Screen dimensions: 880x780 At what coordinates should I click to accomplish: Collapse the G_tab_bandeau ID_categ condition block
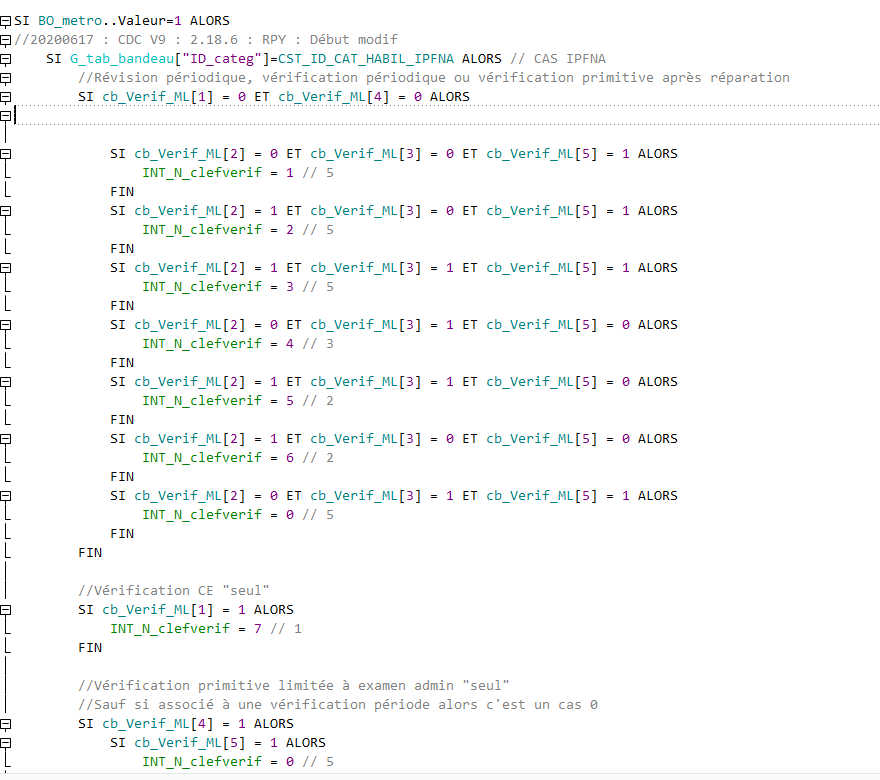click(6, 59)
